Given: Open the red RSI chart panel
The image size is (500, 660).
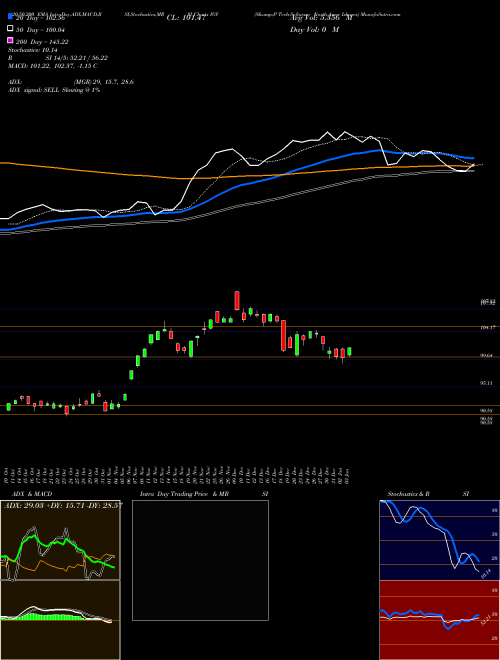Looking at the screenshot, I should [x=439, y=620].
